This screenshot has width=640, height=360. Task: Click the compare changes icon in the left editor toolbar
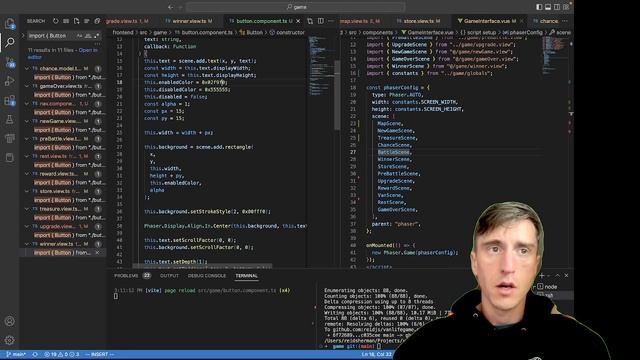pos(310,21)
